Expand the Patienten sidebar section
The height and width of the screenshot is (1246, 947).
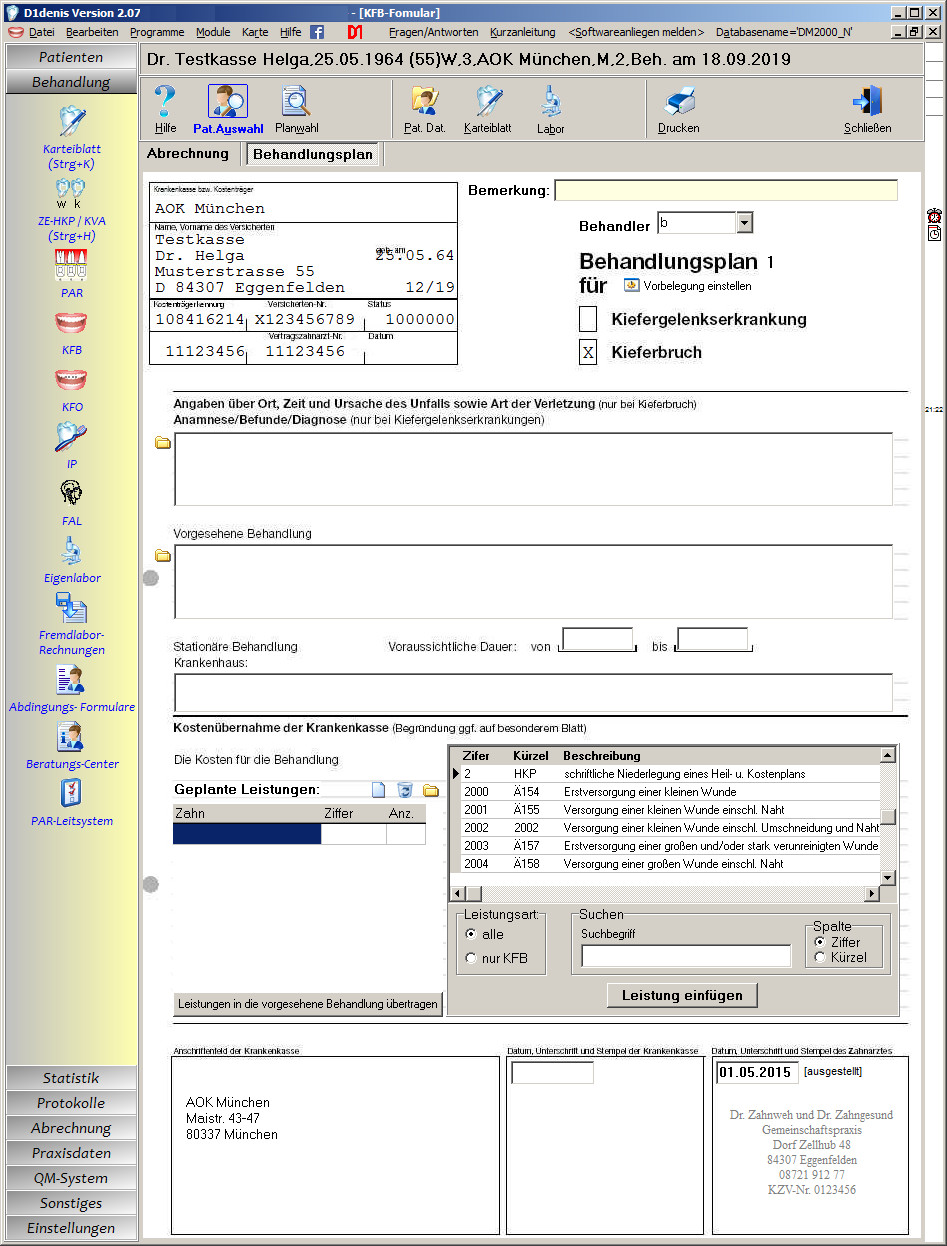pyautogui.click(x=72, y=57)
